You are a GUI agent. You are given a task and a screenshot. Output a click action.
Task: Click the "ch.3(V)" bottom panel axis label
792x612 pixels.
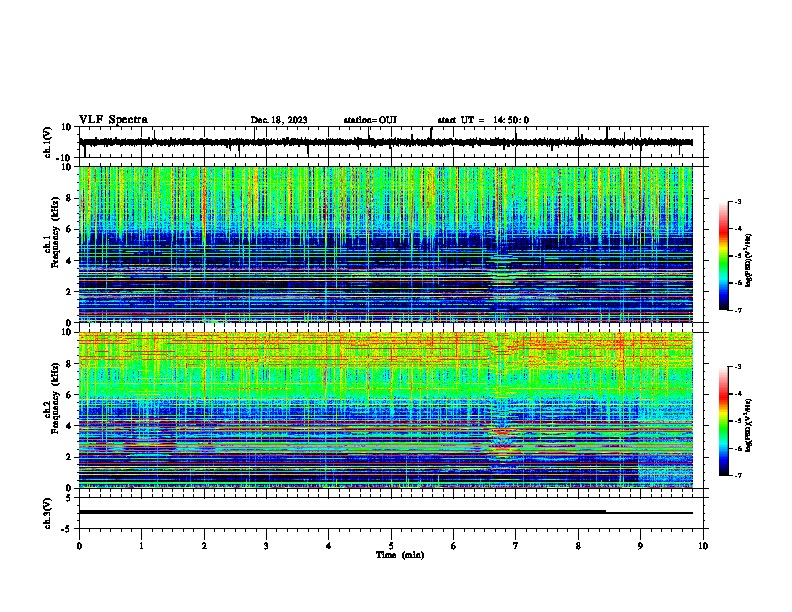click(48, 513)
